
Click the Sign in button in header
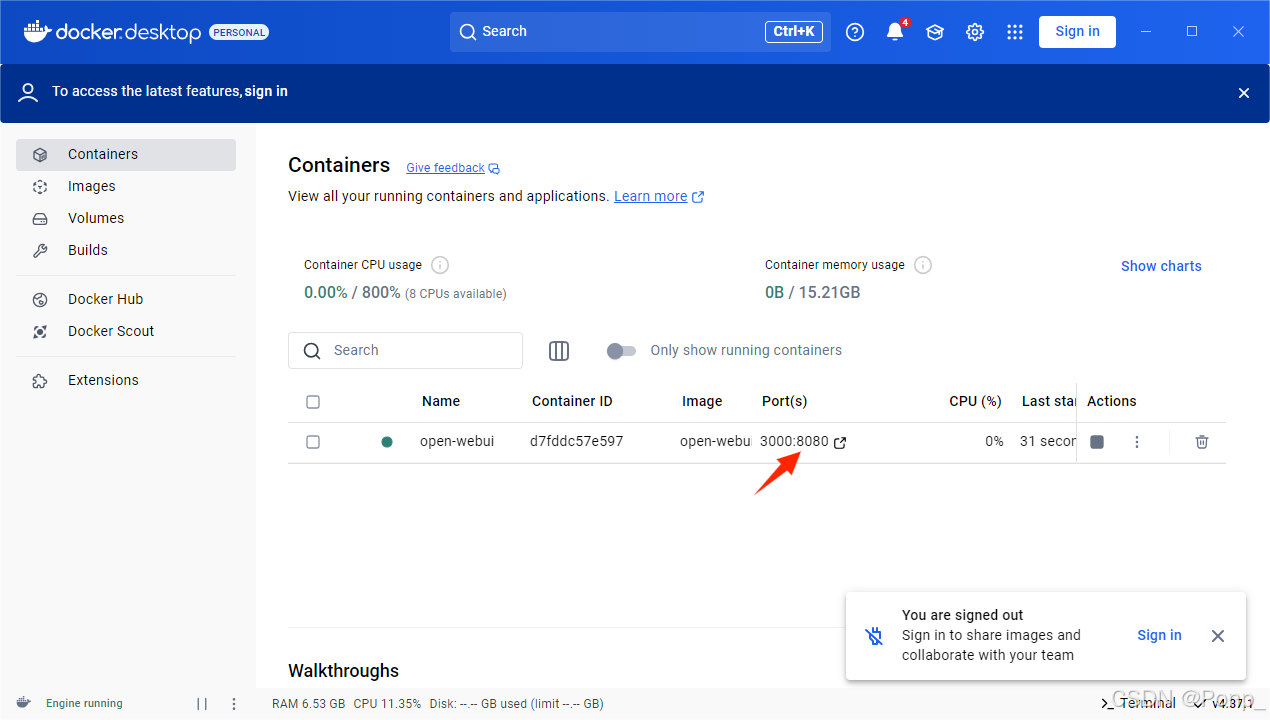coord(1077,31)
